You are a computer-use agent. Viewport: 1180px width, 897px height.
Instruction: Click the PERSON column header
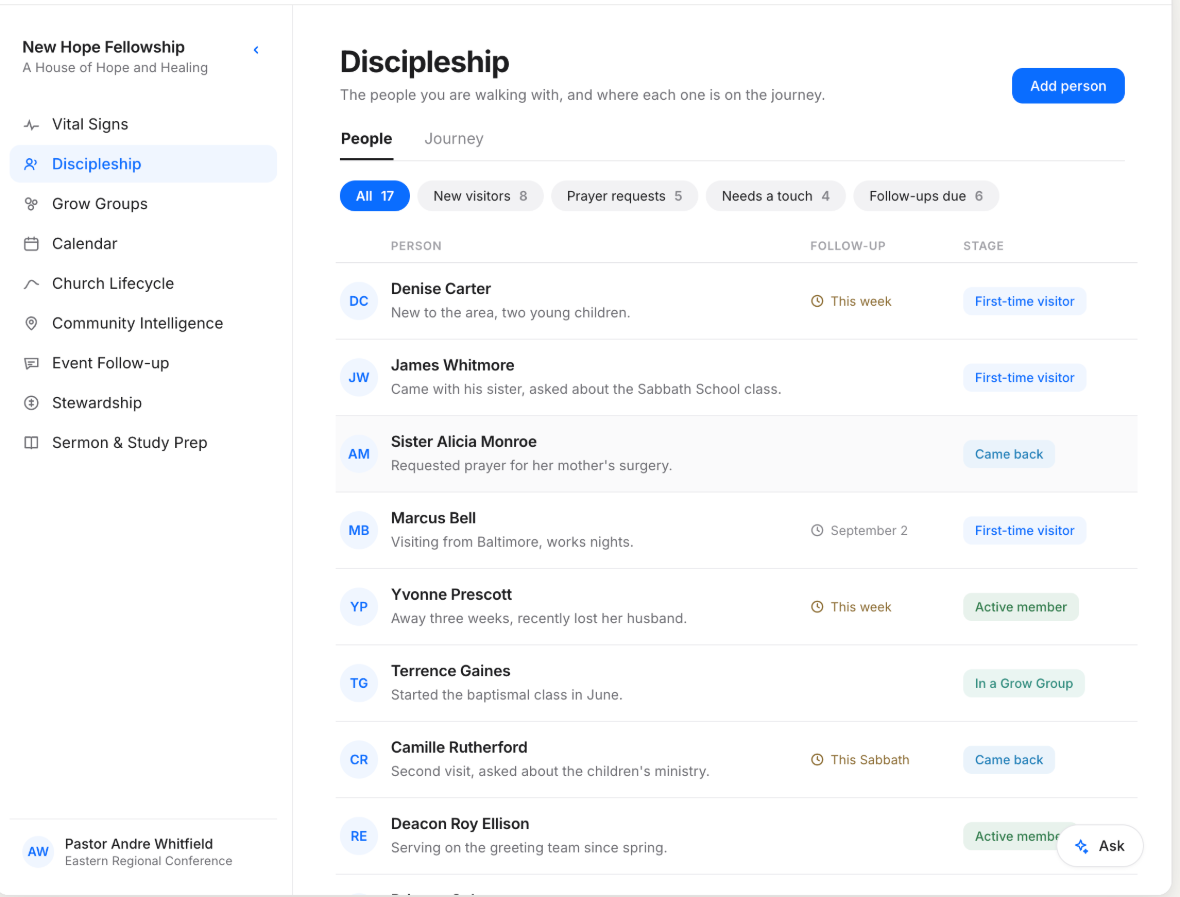(416, 246)
